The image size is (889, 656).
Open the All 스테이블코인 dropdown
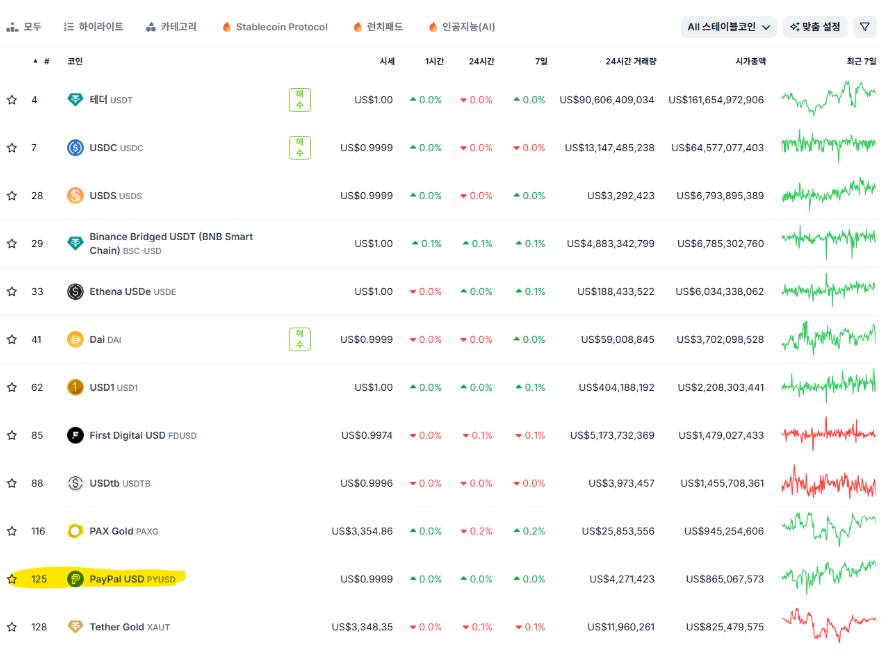click(x=729, y=27)
